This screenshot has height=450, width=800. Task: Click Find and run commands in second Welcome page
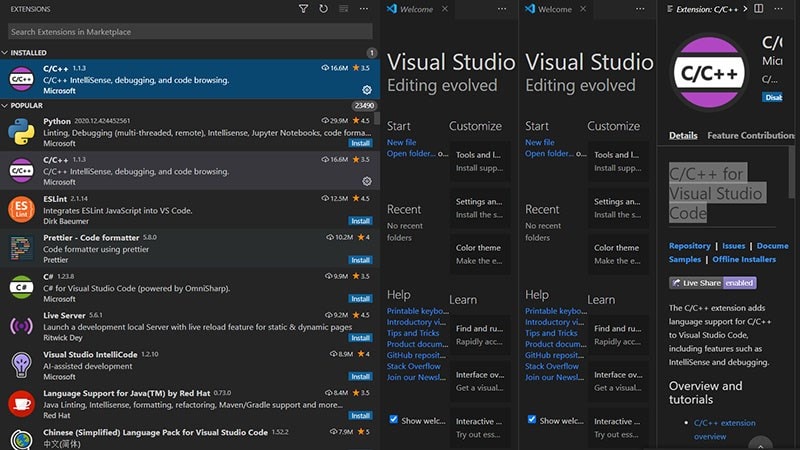(x=618, y=335)
